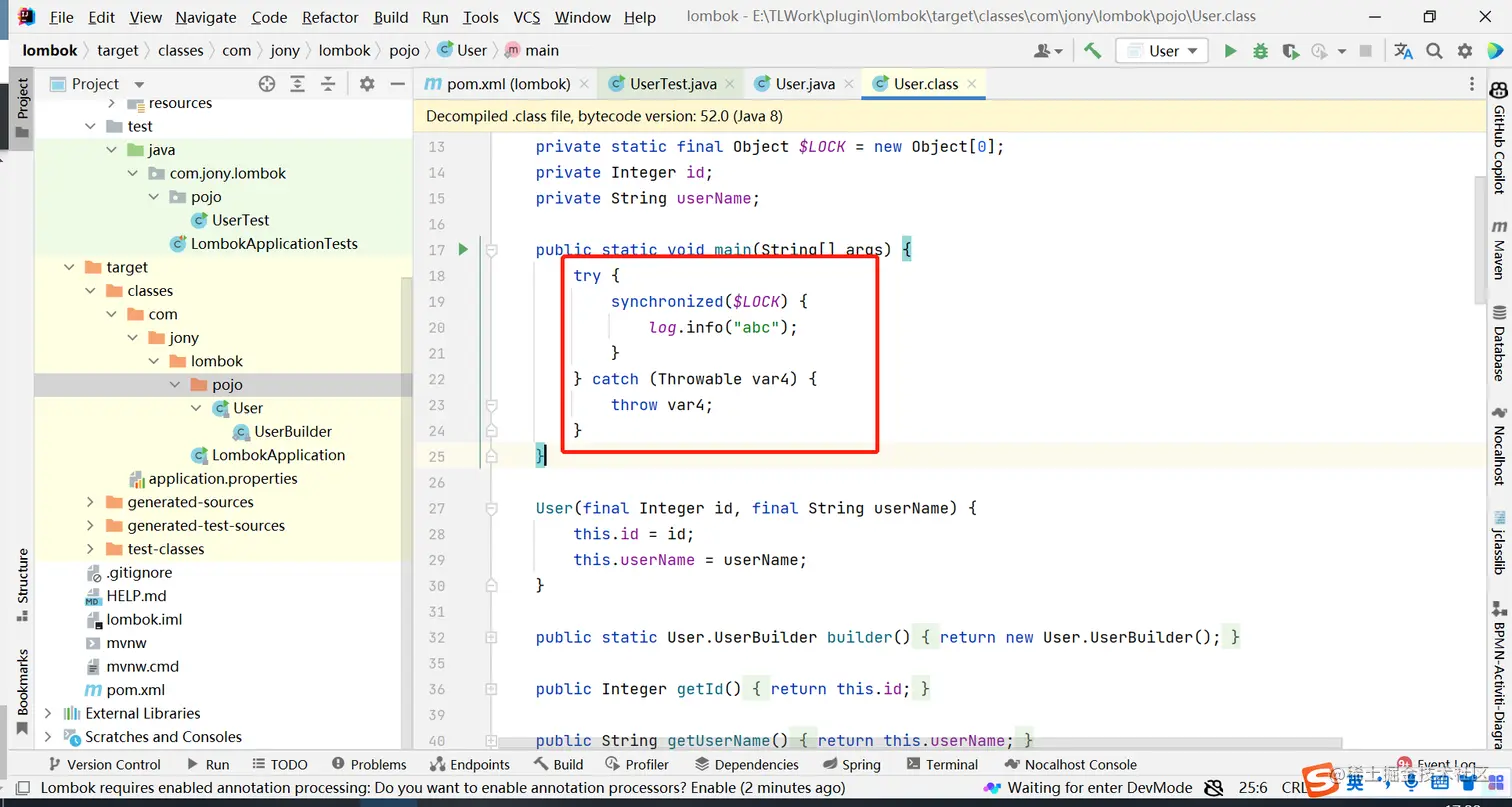The width and height of the screenshot is (1512, 807).
Task: Open Search Everywhere magnifier icon
Action: (1434, 51)
